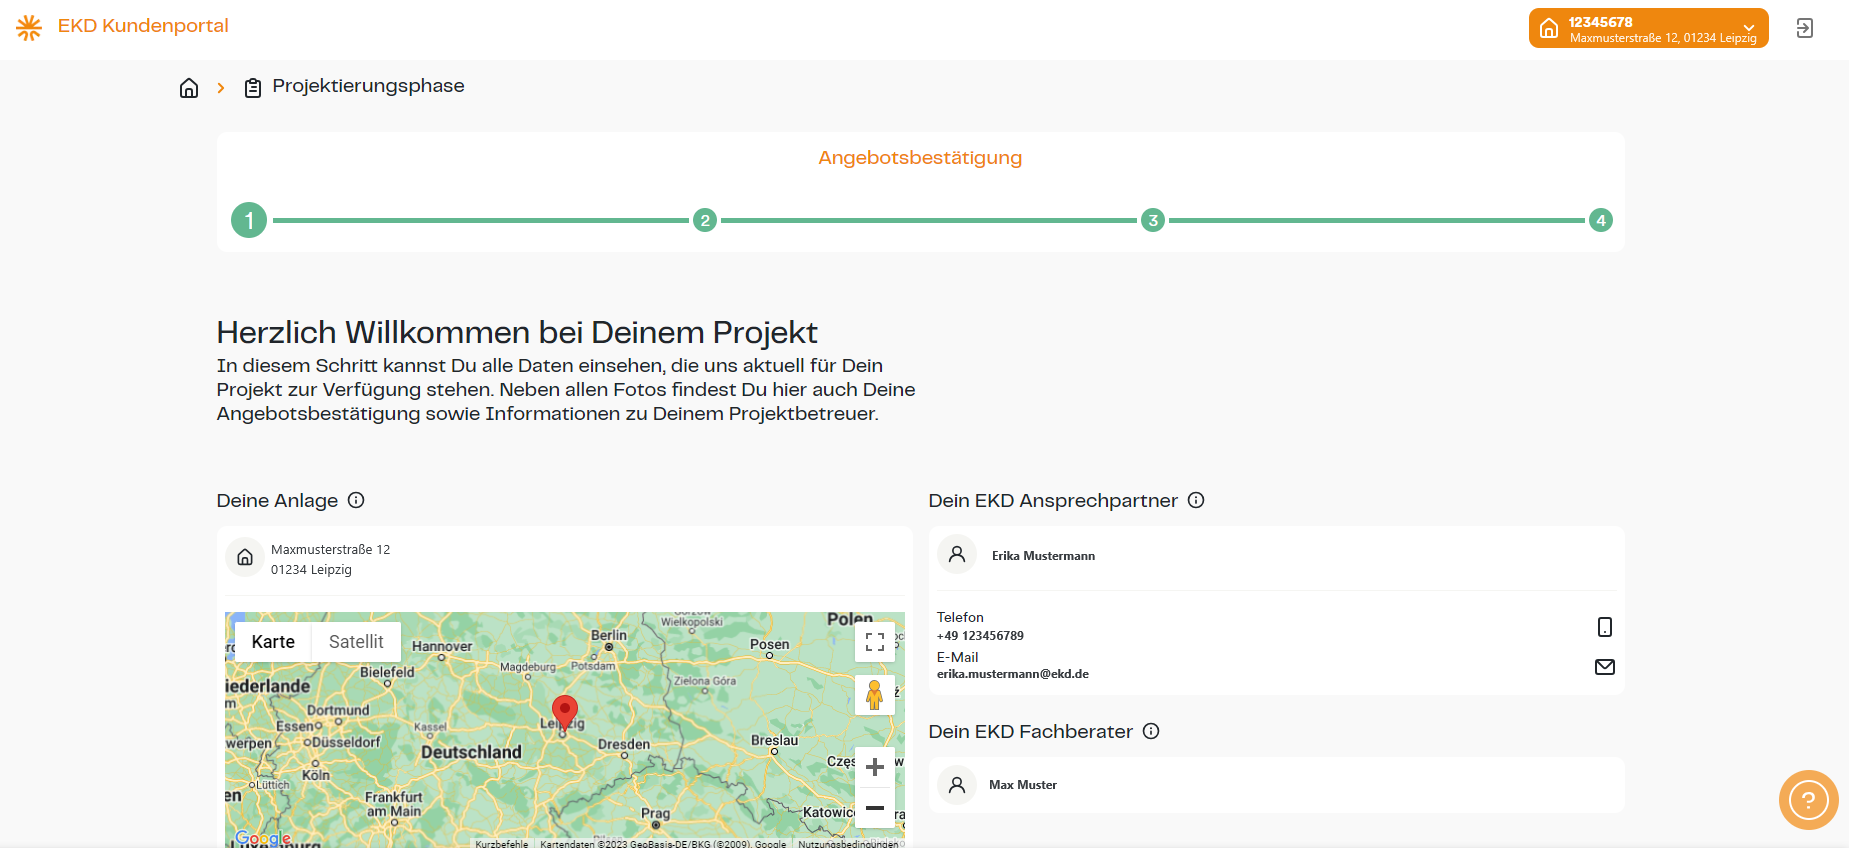Click the EKD sun logo icon
1849x850 pixels.
[x=29, y=27]
